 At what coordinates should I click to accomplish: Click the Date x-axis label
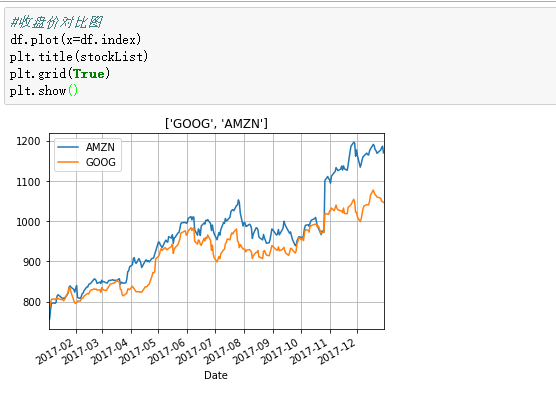point(216,375)
